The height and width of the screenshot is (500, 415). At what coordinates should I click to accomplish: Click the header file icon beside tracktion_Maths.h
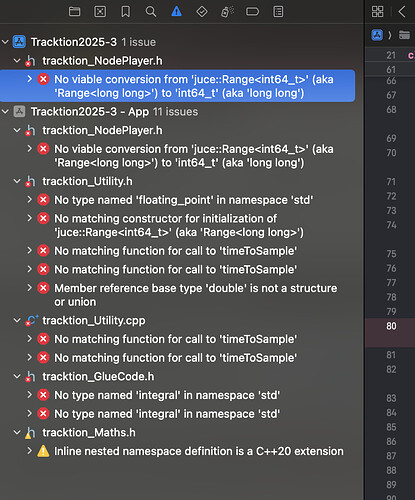coord(30,433)
